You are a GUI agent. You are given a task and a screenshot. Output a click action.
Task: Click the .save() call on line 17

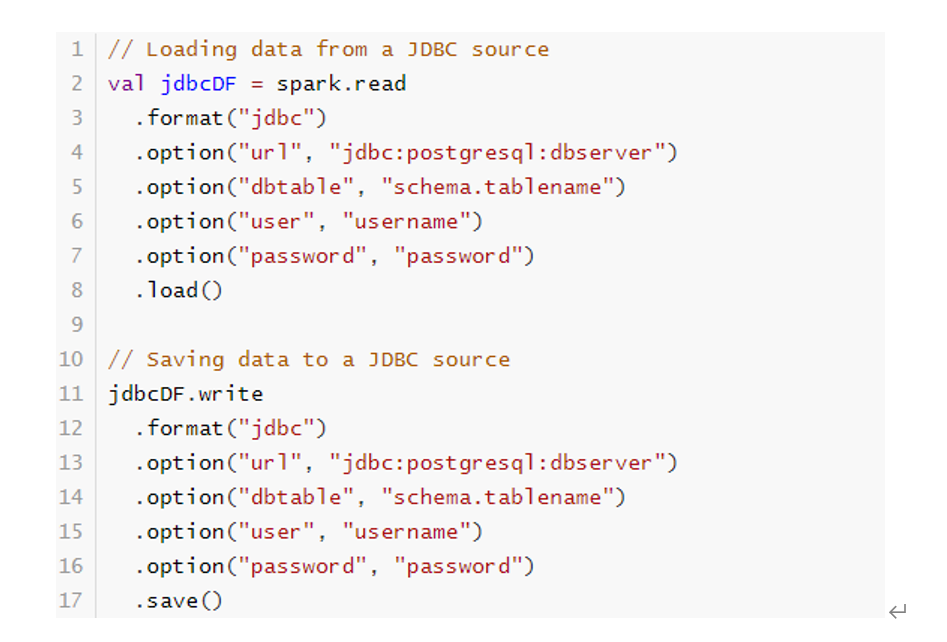pyautogui.click(x=179, y=601)
